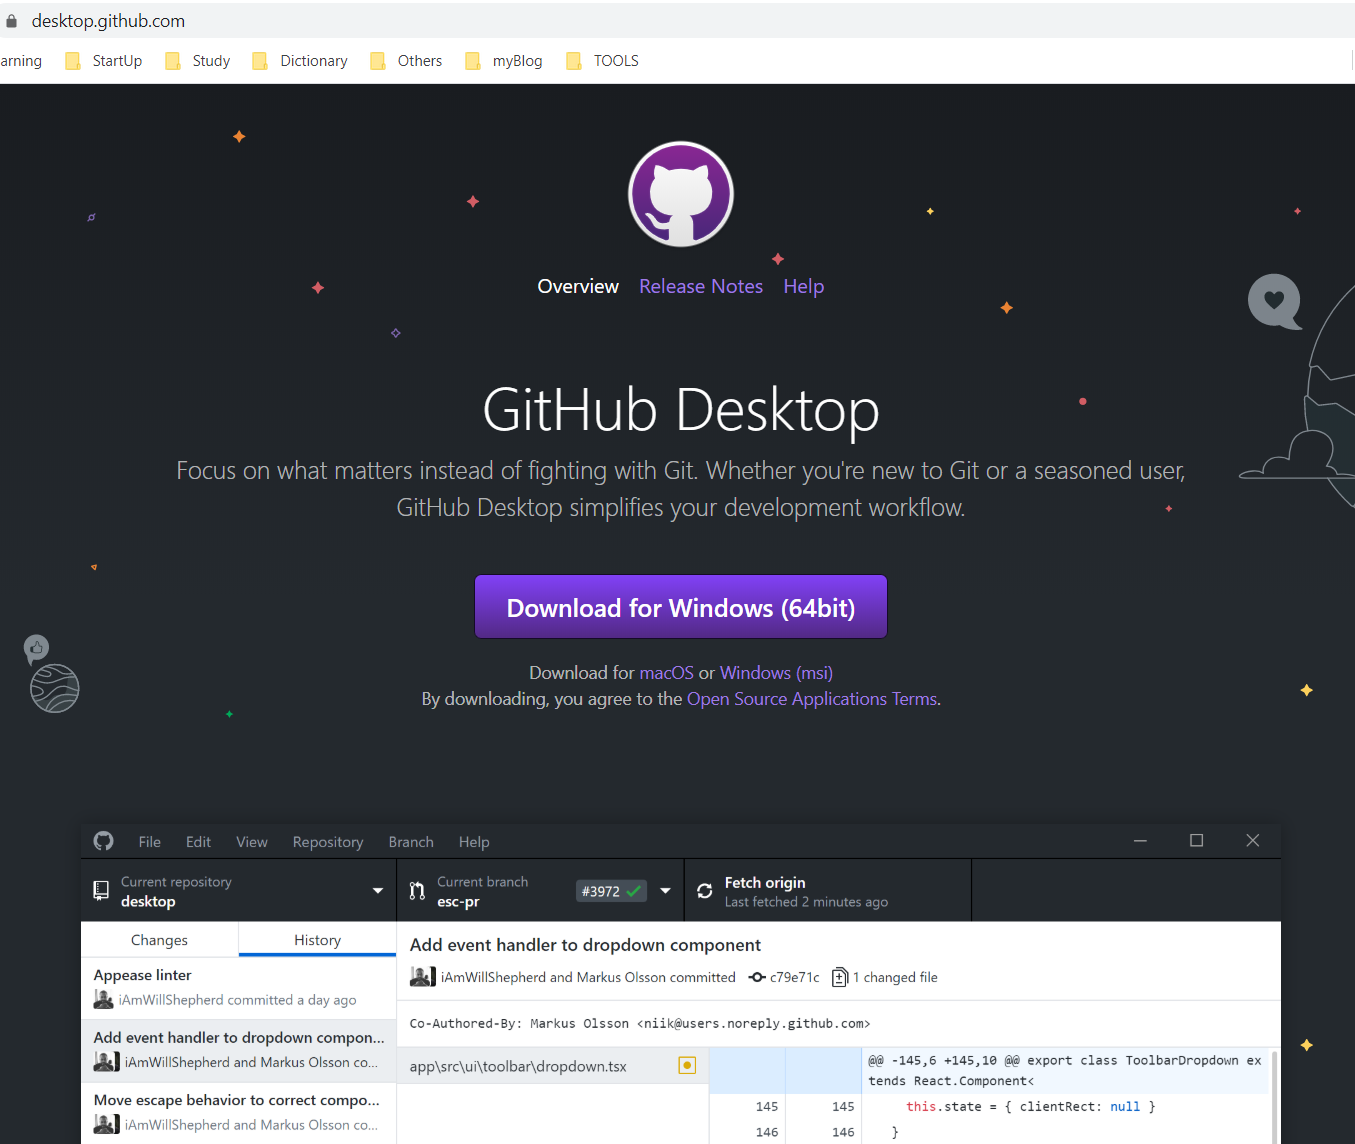Open the Help link under the logo
The height and width of the screenshot is (1144, 1355).
pos(804,286)
